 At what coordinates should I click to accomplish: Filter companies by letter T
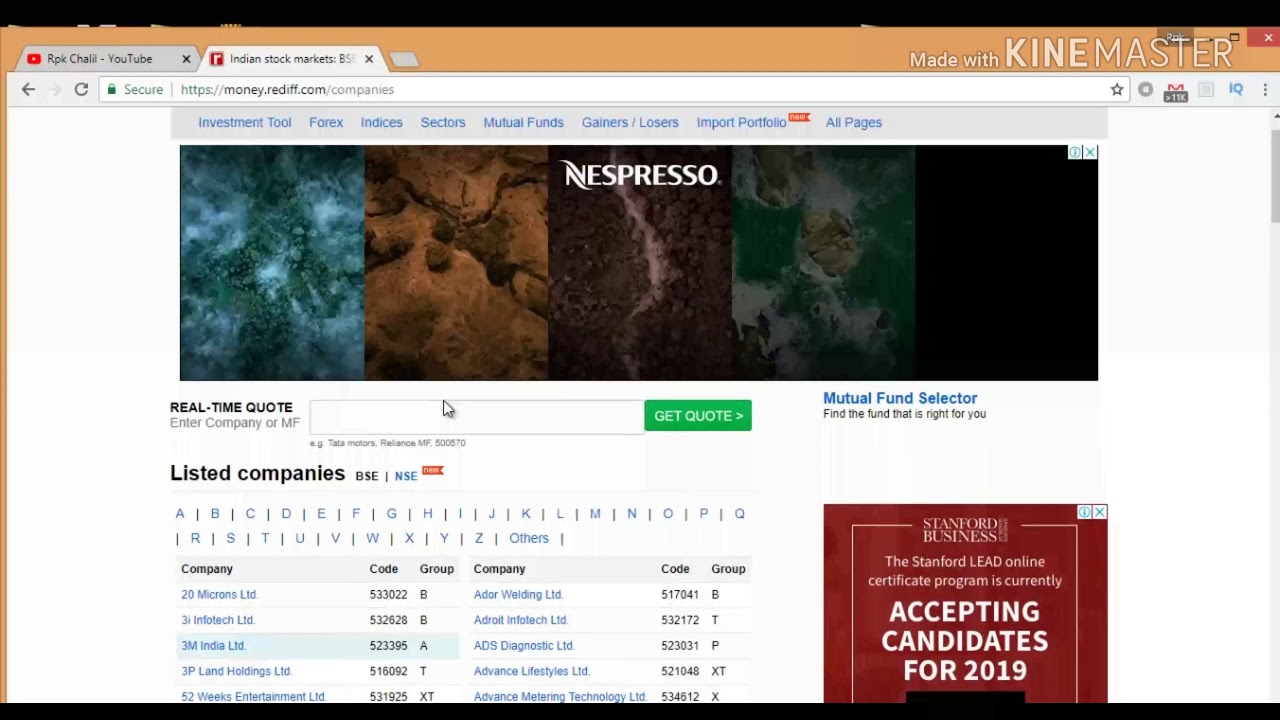coord(265,538)
